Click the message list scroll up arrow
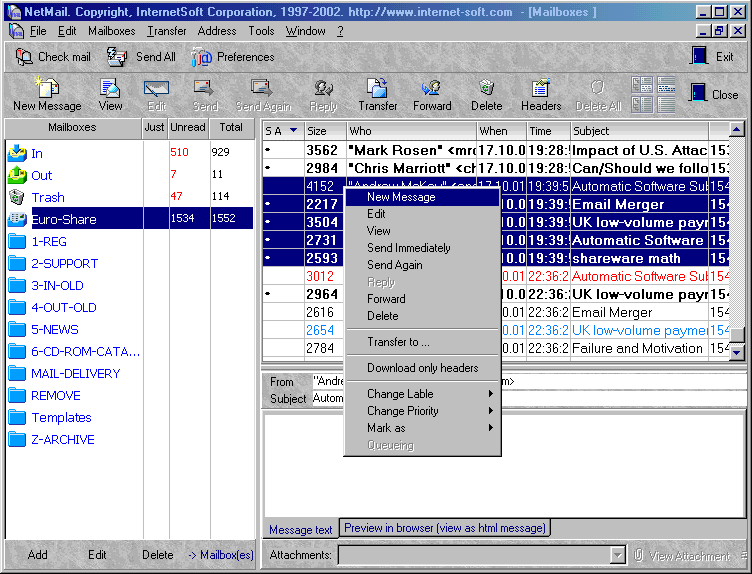Image resolution: width=752 pixels, height=574 pixels. [x=736, y=129]
